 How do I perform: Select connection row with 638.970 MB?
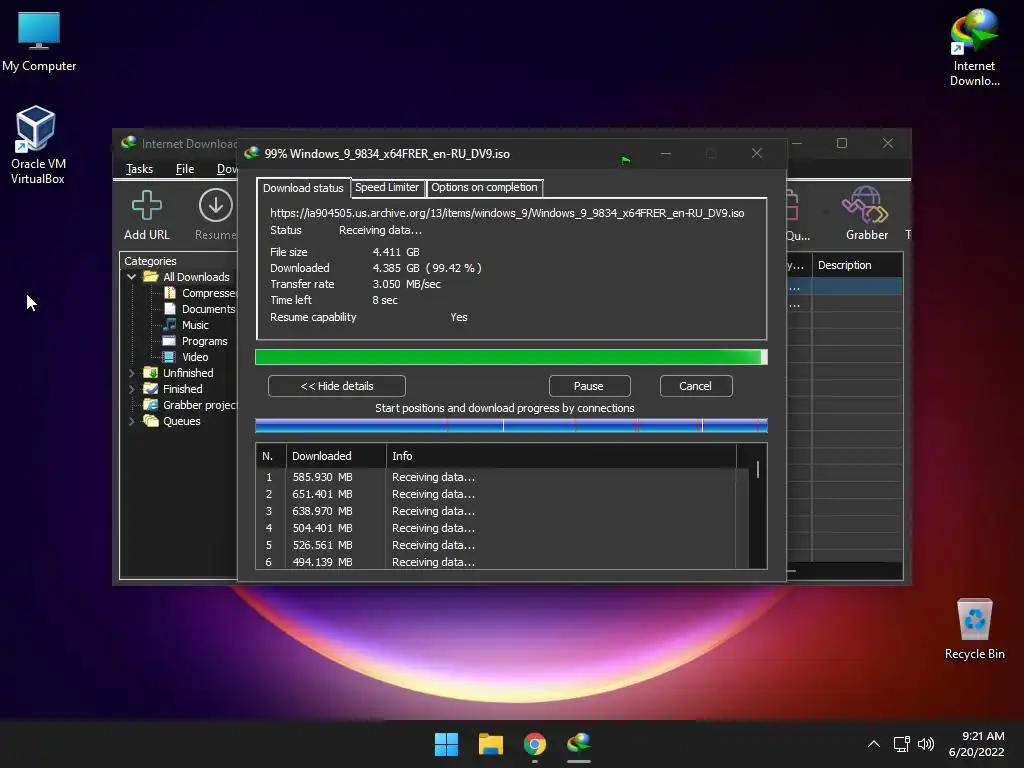click(x=496, y=511)
